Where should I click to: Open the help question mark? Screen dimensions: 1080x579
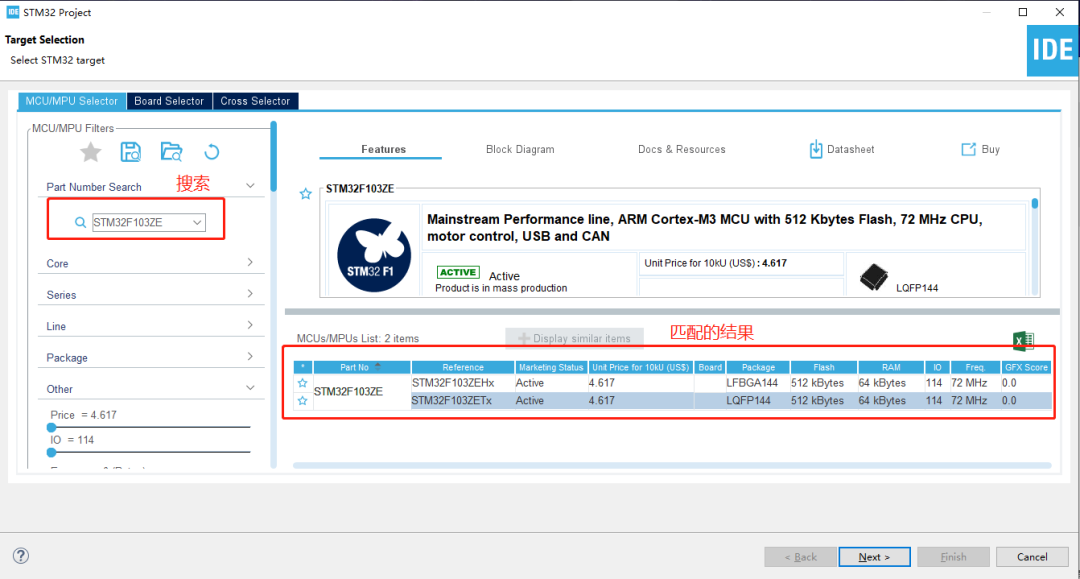click(21, 556)
